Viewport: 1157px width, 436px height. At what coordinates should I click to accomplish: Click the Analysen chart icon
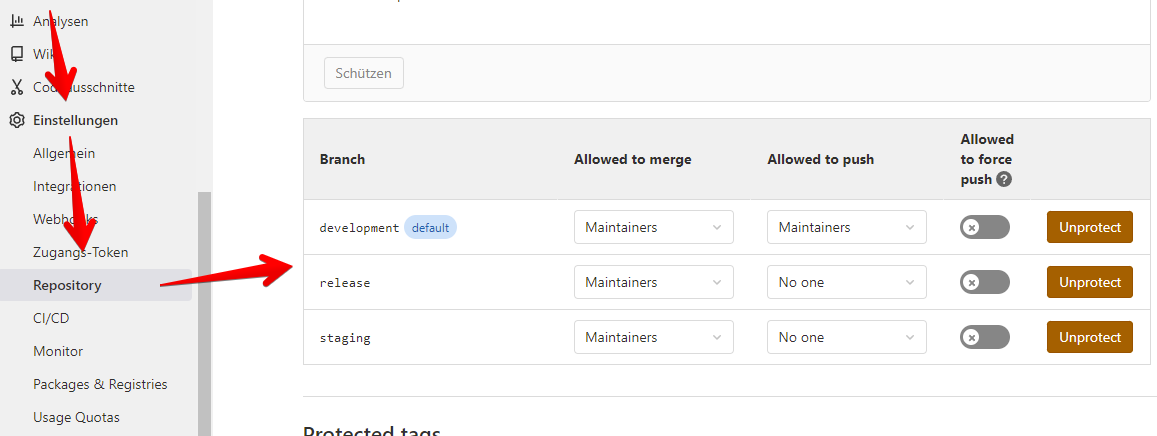17,21
